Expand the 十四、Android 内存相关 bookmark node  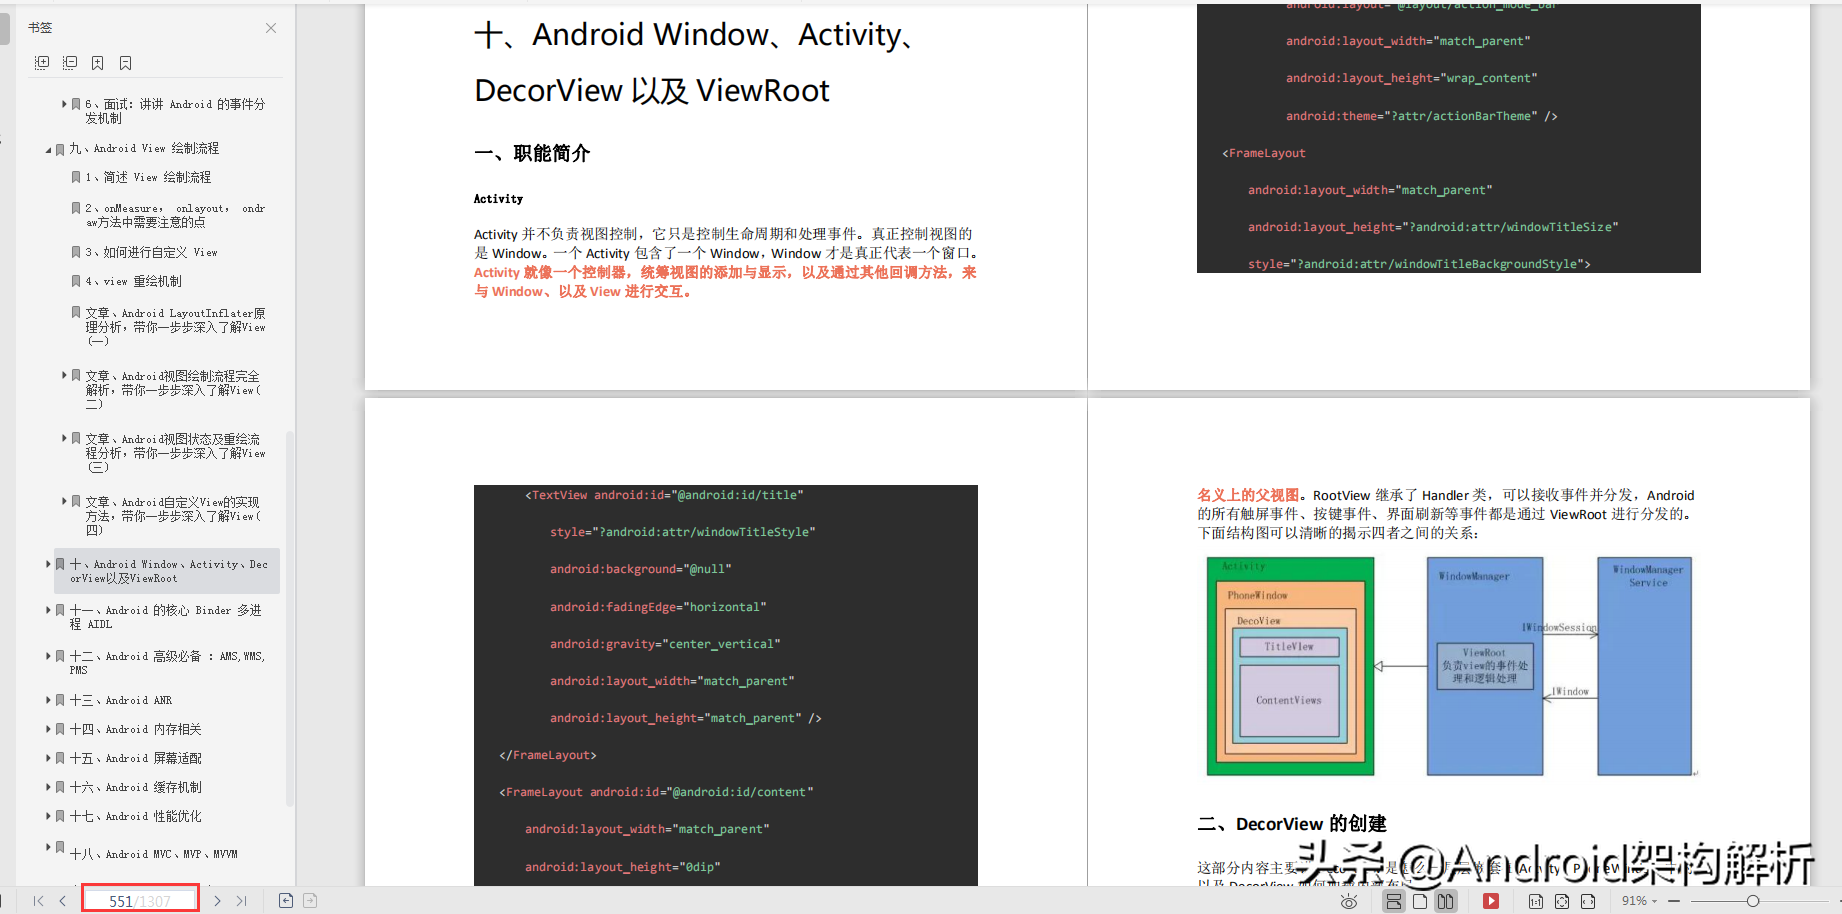coord(47,729)
